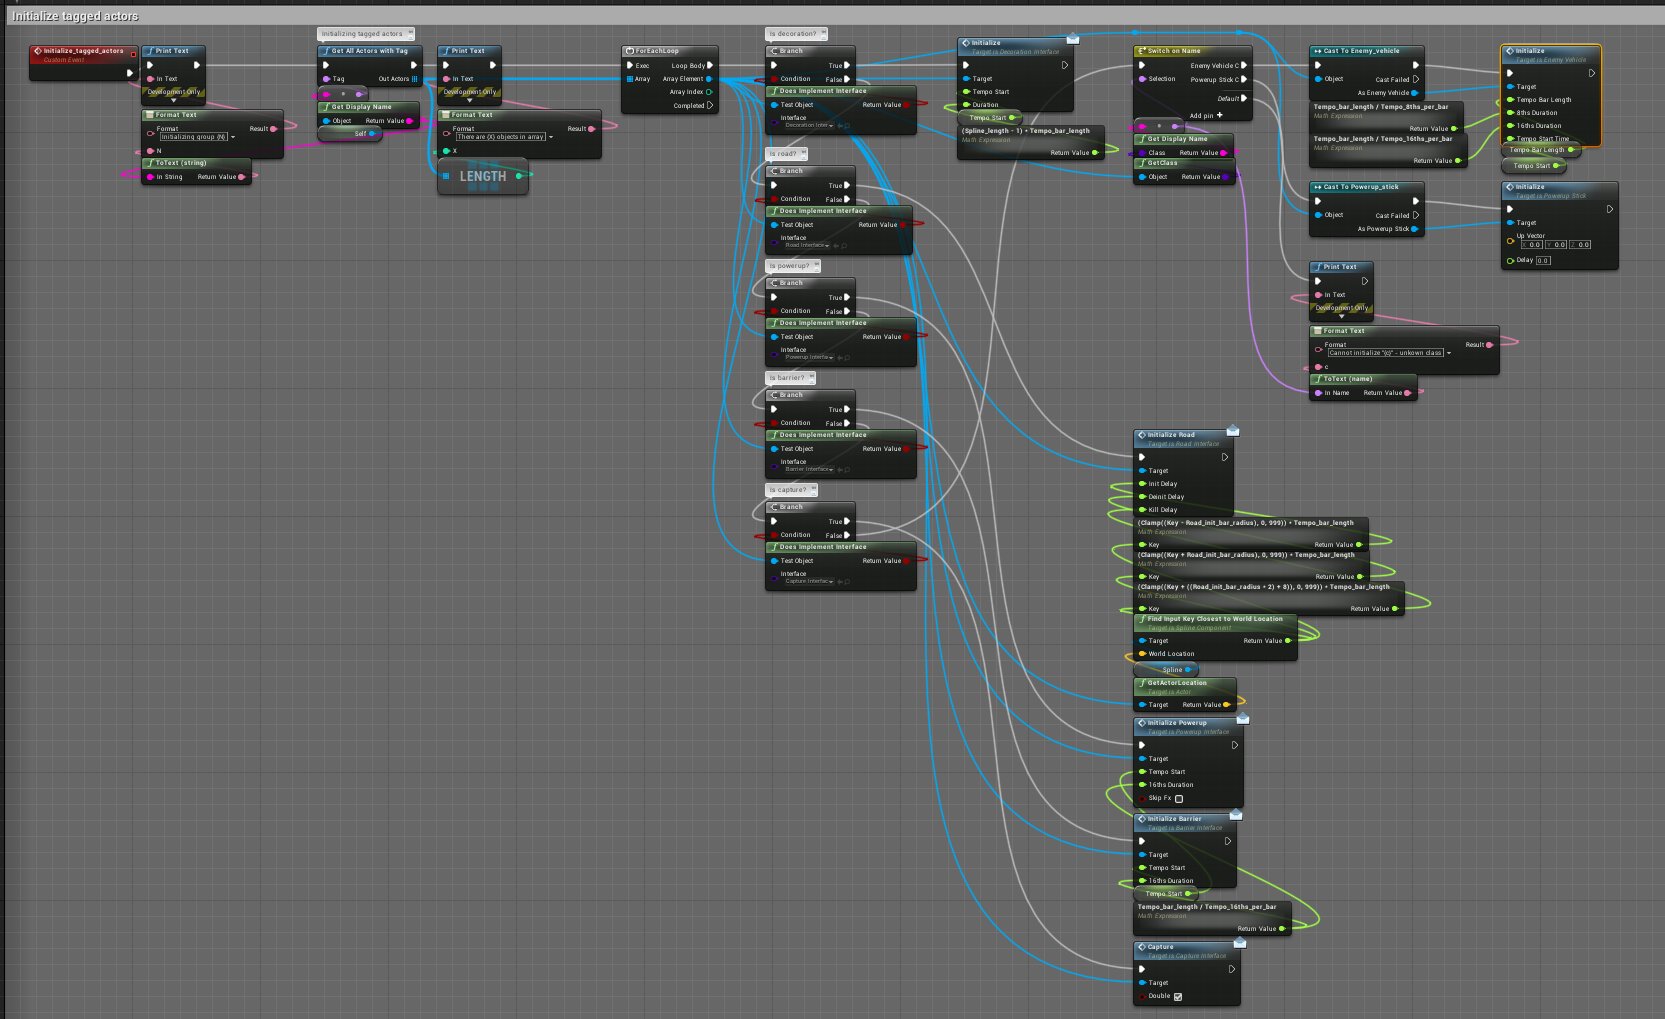1665x1019 pixels.
Task: Open the 'Cannot initialize' format text dropdown arrow
Action: click(x=1448, y=353)
